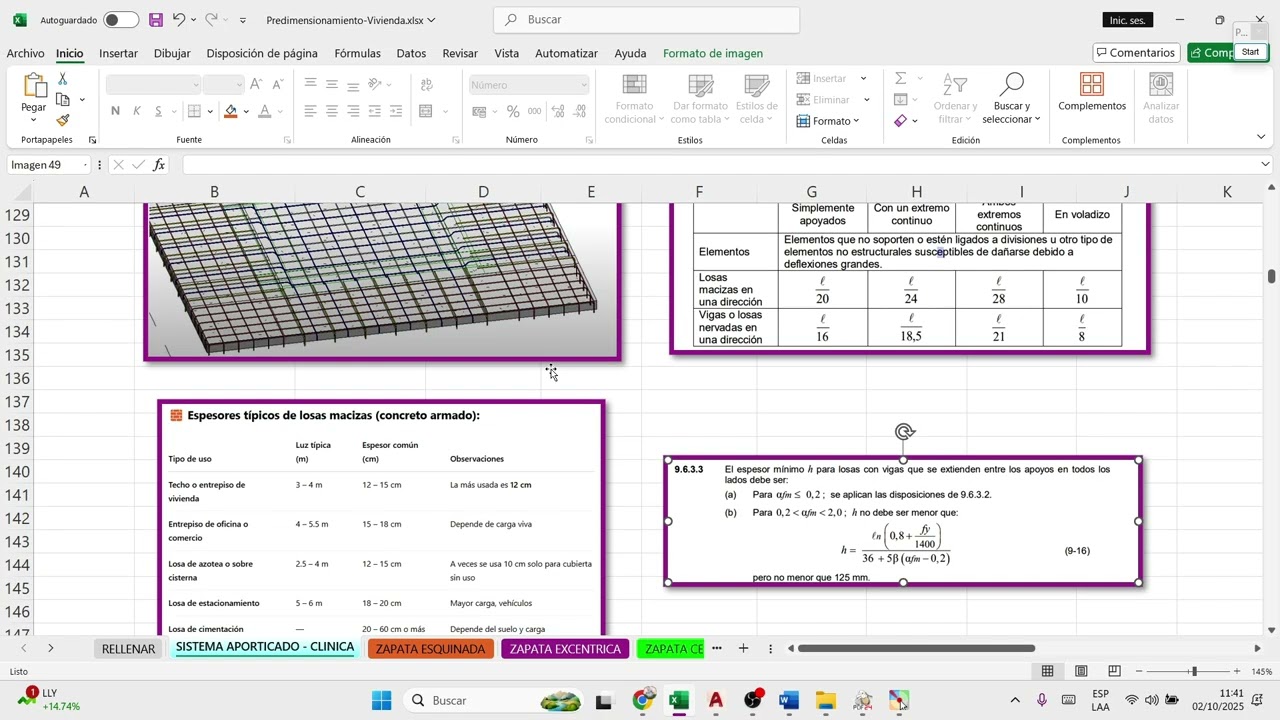Open Formato condicional
The image size is (1280, 720).
634,99
